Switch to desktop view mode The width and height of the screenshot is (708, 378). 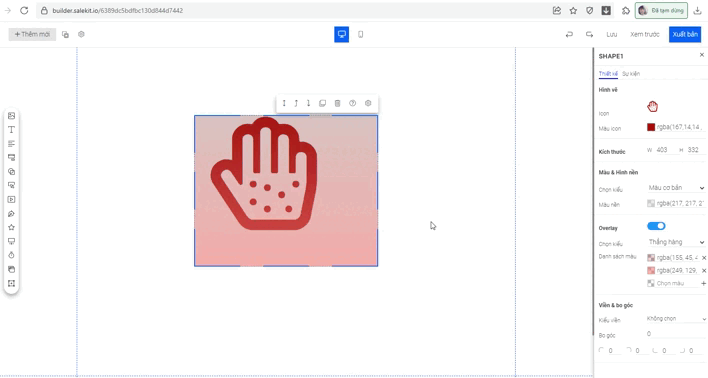tap(341, 34)
